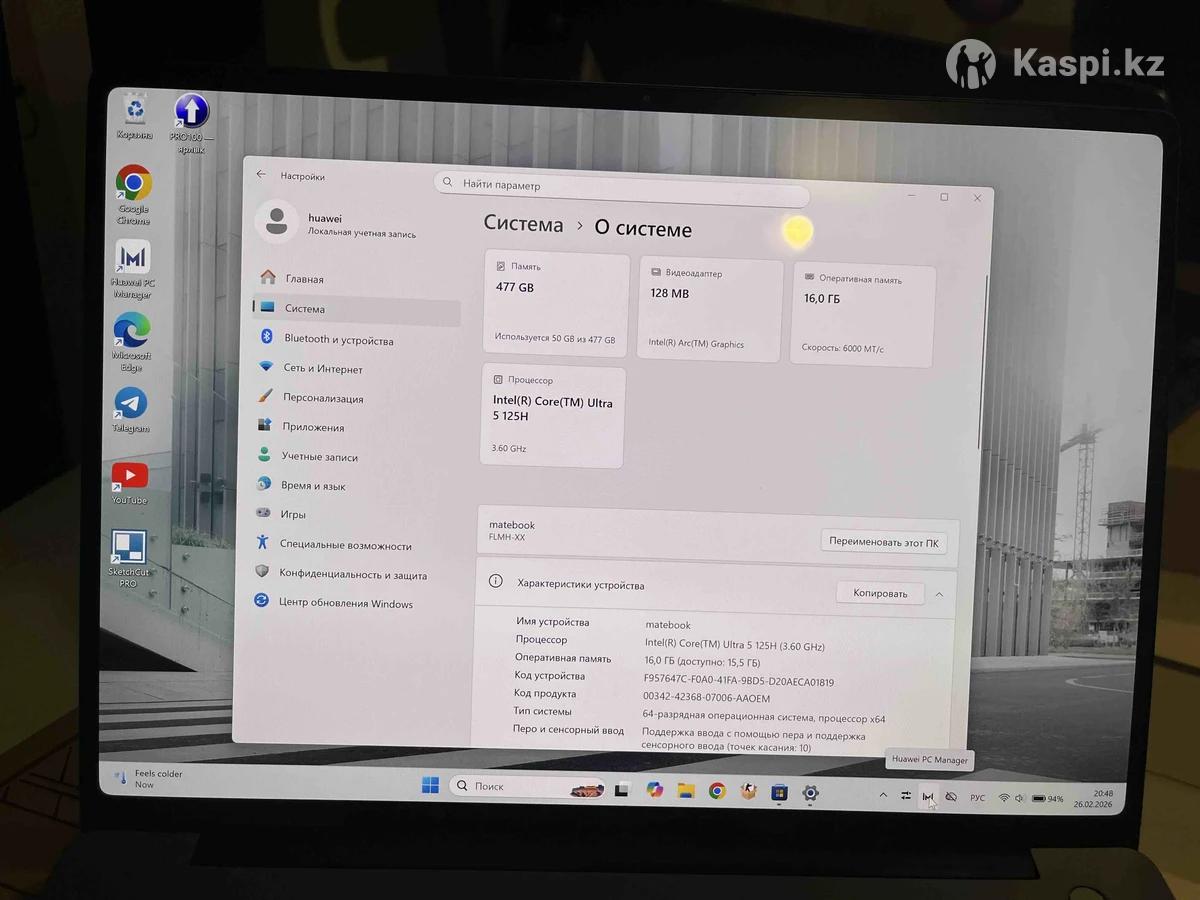The height and width of the screenshot is (900, 1200).
Task: Open the Recycle Bin (Корзина)
Action: click(x=134, y=110)
